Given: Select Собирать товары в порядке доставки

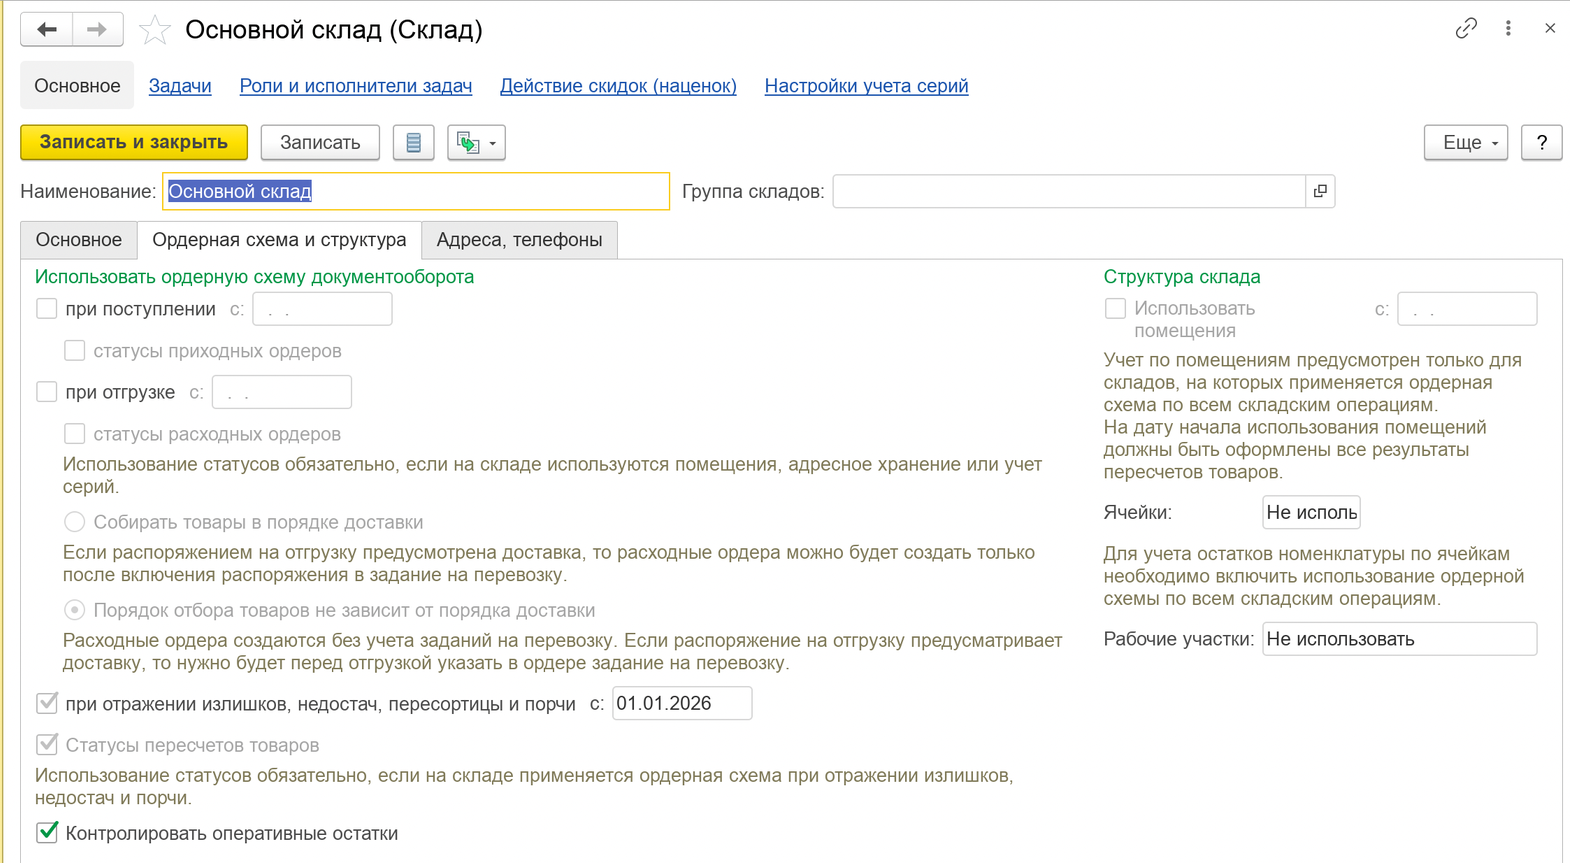Looking at the screenshot, I should (x=75, y=522).
